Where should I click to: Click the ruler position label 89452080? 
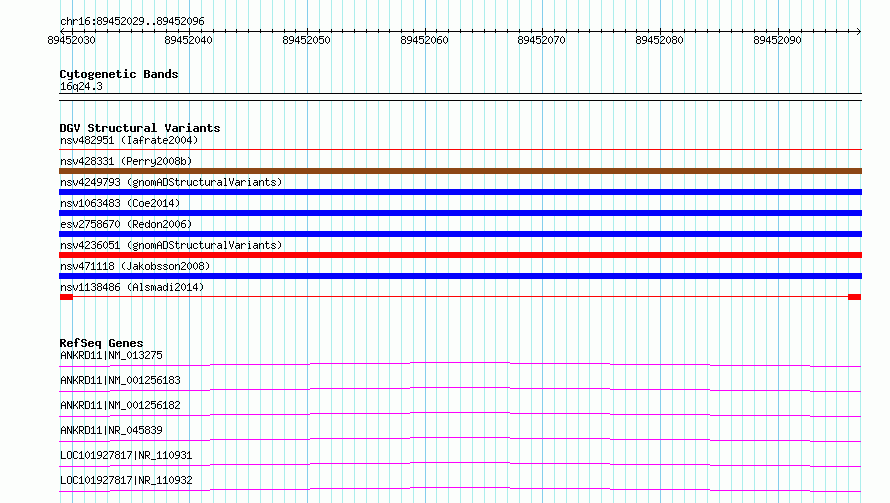point(660,40)
